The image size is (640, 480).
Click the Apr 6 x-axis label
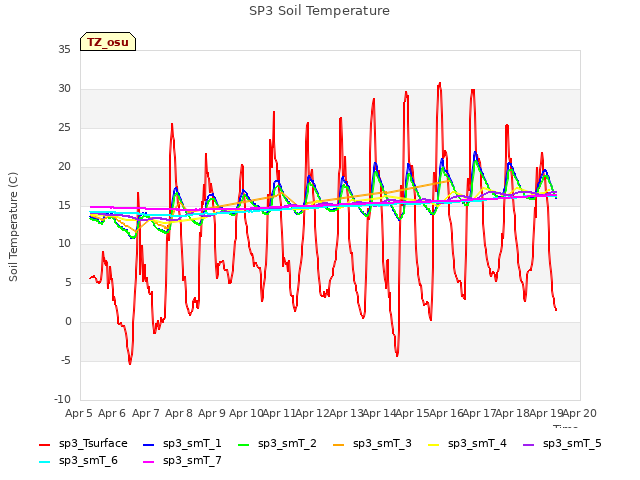pyautogui.click(x=112, y=413)
